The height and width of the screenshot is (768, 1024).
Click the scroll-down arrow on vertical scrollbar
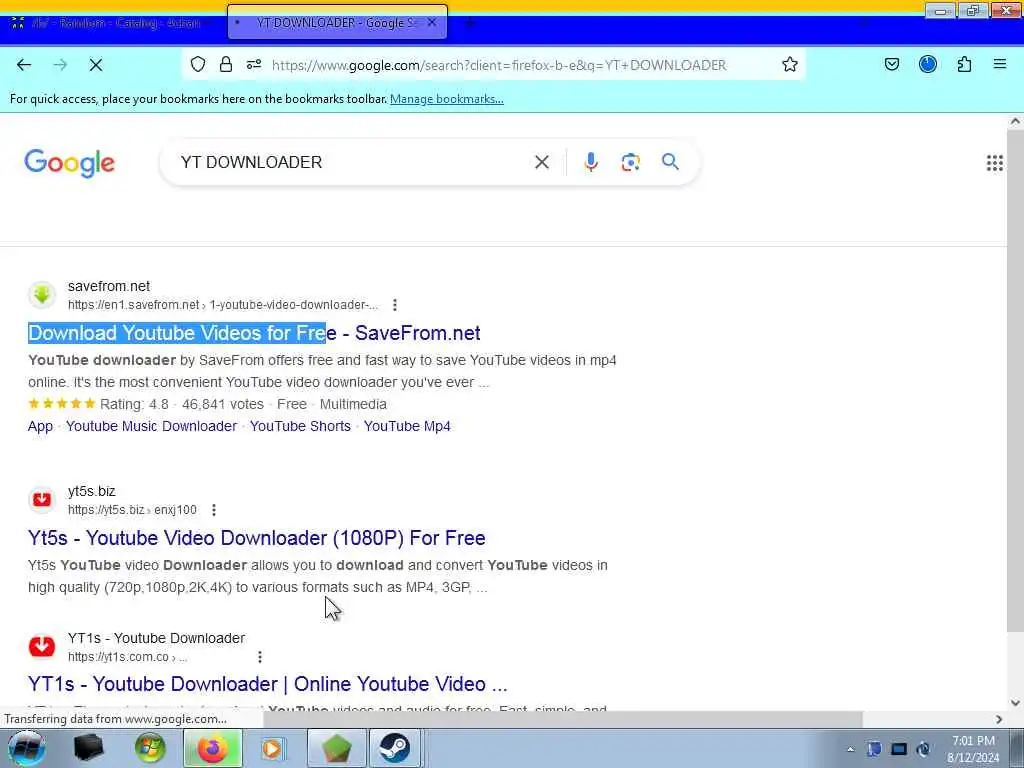coord(1015,703)
